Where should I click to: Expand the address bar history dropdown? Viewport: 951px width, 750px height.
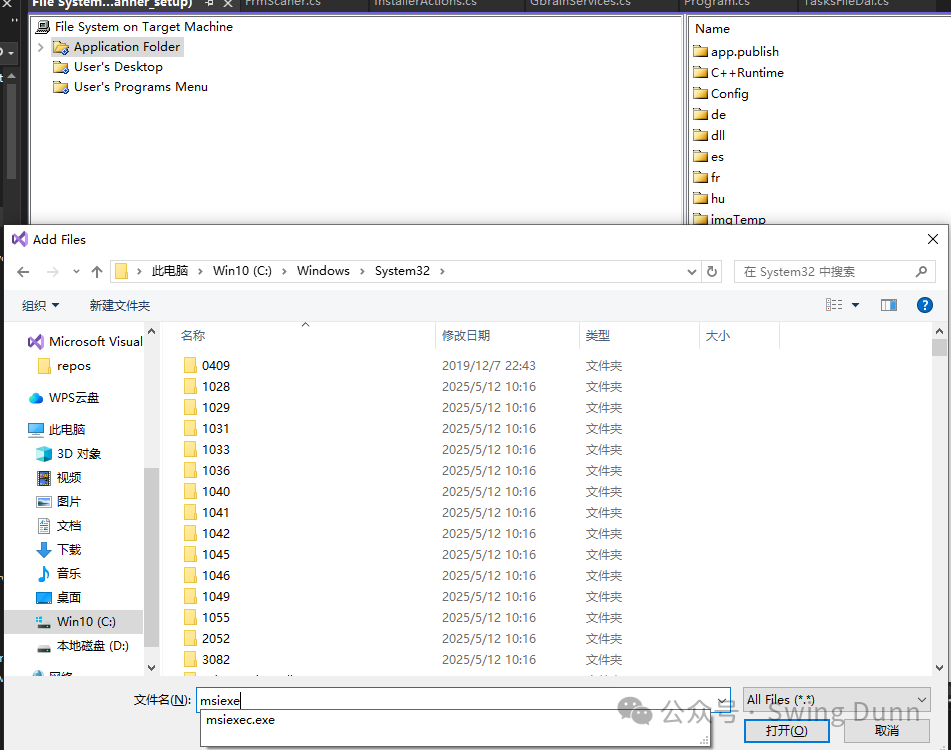[692, 270]
